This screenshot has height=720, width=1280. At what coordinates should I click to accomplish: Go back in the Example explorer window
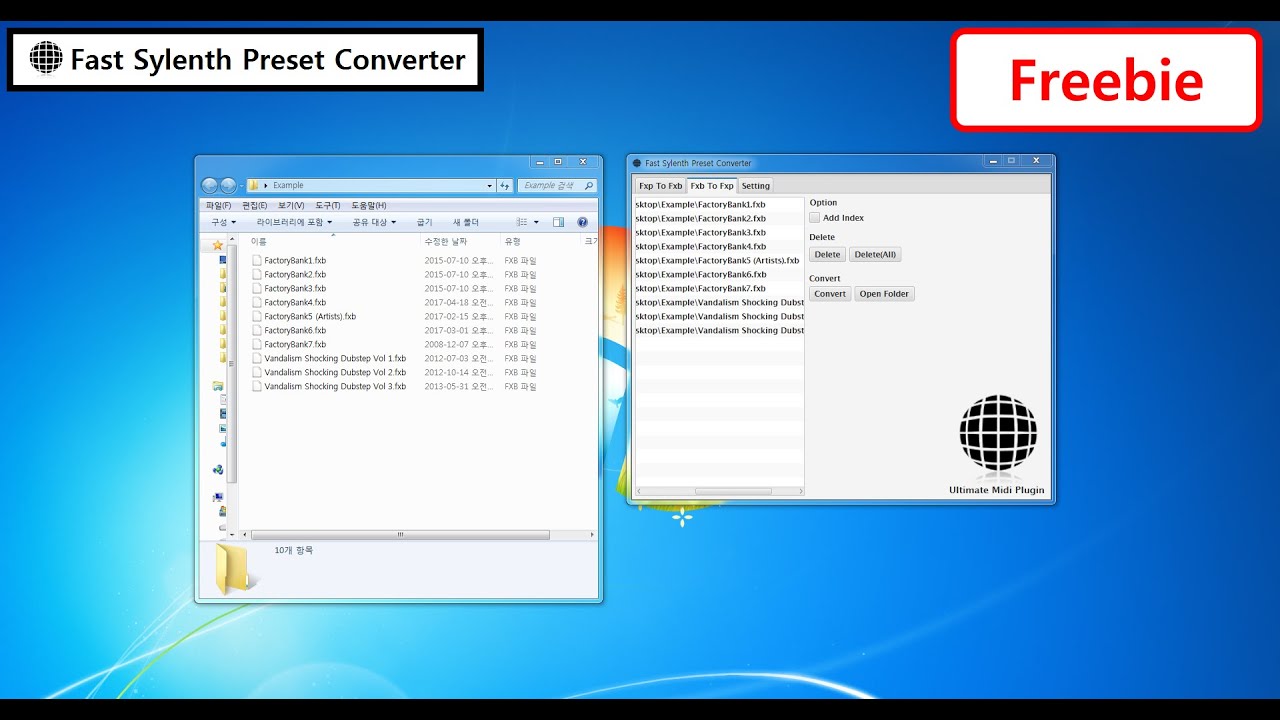pyautogui.click(x=210, y=185)
